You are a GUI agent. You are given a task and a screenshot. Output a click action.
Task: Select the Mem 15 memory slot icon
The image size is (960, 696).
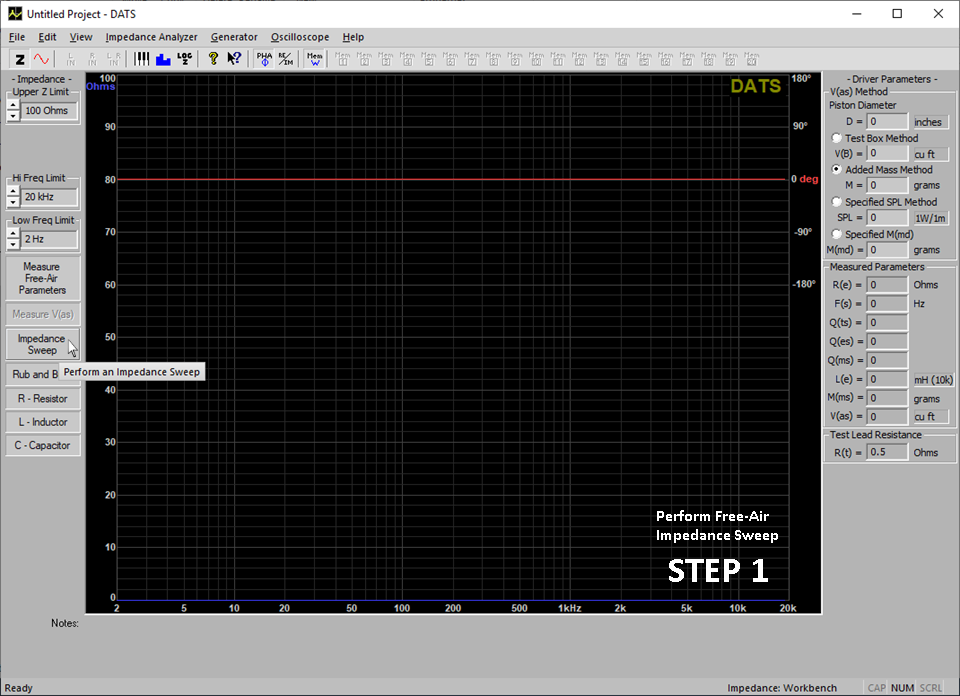coord(644,59)
